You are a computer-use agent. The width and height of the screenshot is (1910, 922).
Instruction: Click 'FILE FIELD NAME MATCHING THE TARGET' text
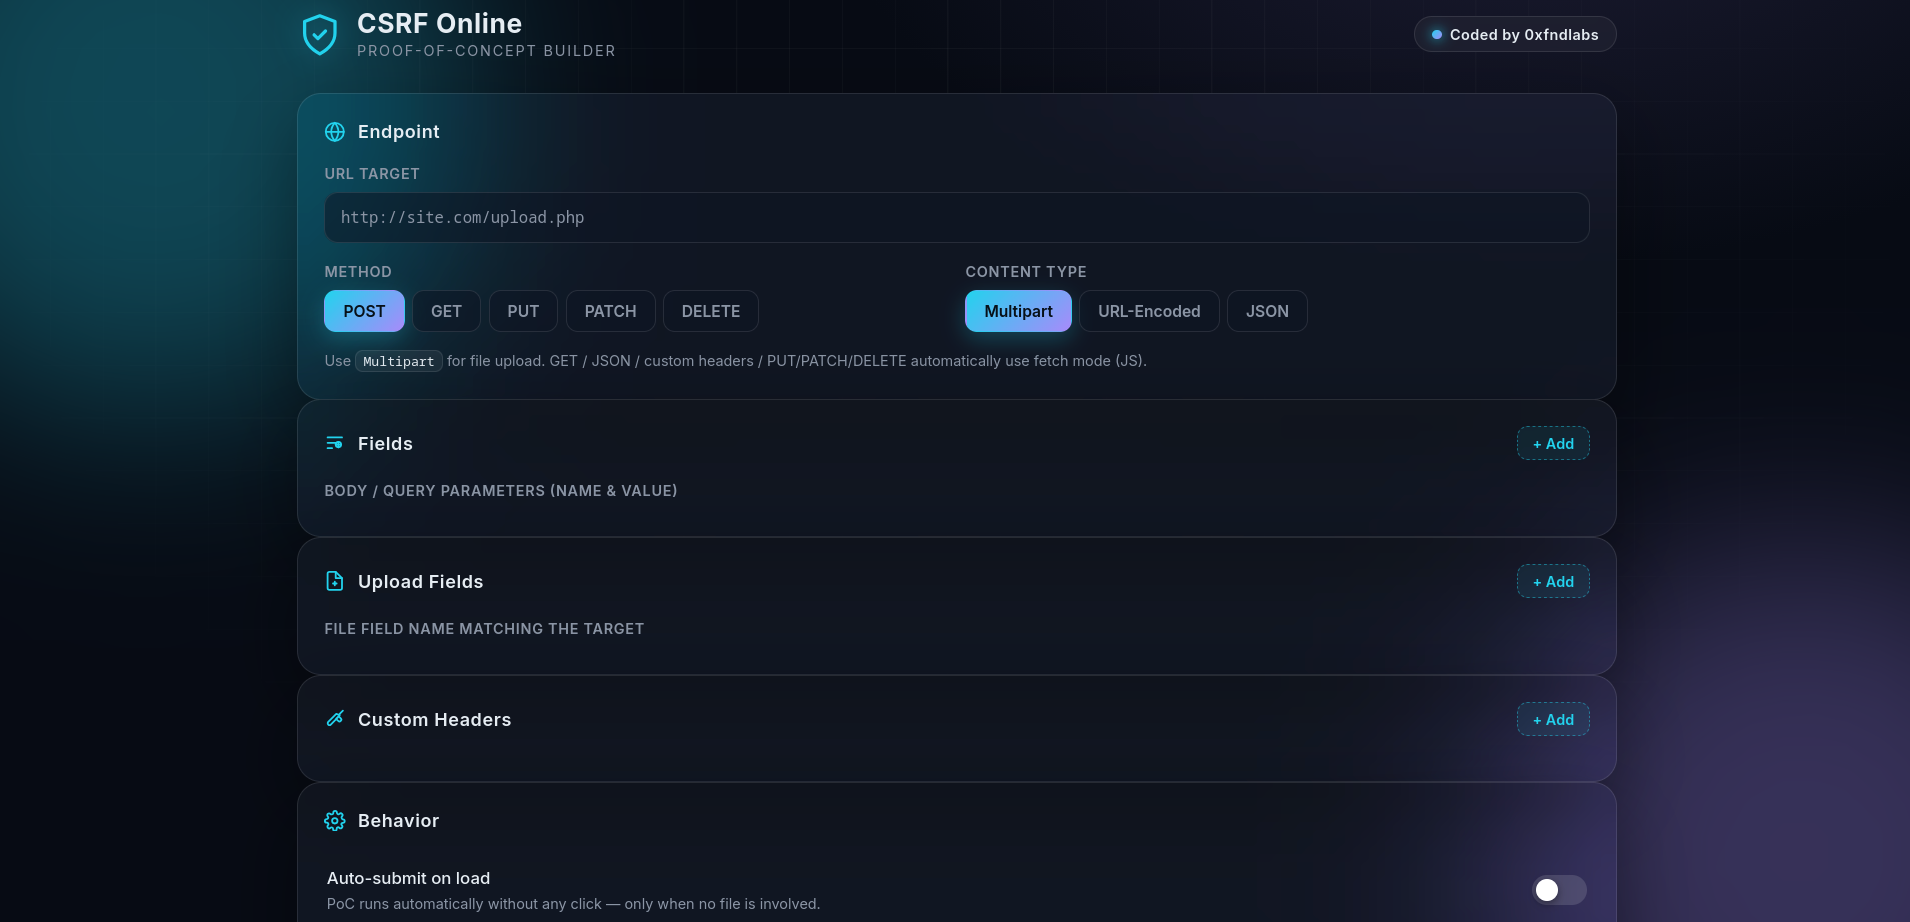[484, 629]
